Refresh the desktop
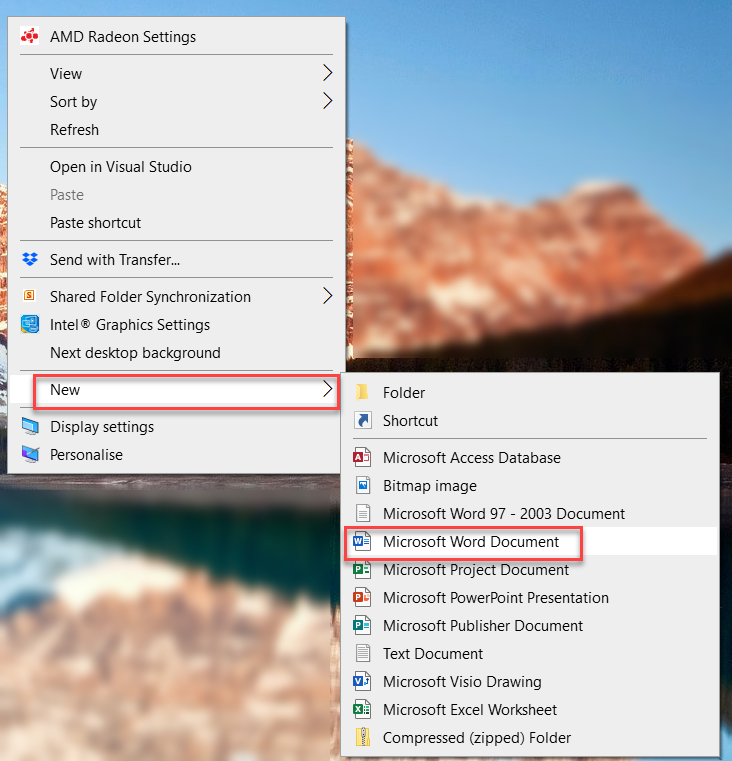This screenshot has height=761, width=732. (176, 130)
